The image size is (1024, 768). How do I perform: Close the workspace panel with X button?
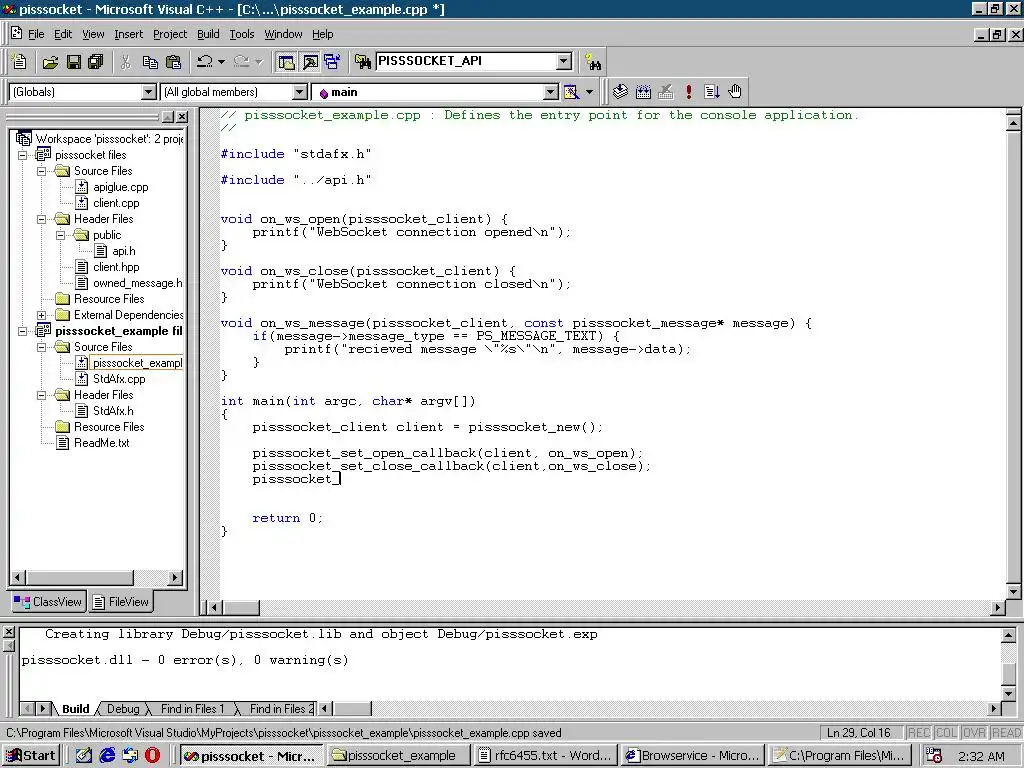click(x=182, y=117)
